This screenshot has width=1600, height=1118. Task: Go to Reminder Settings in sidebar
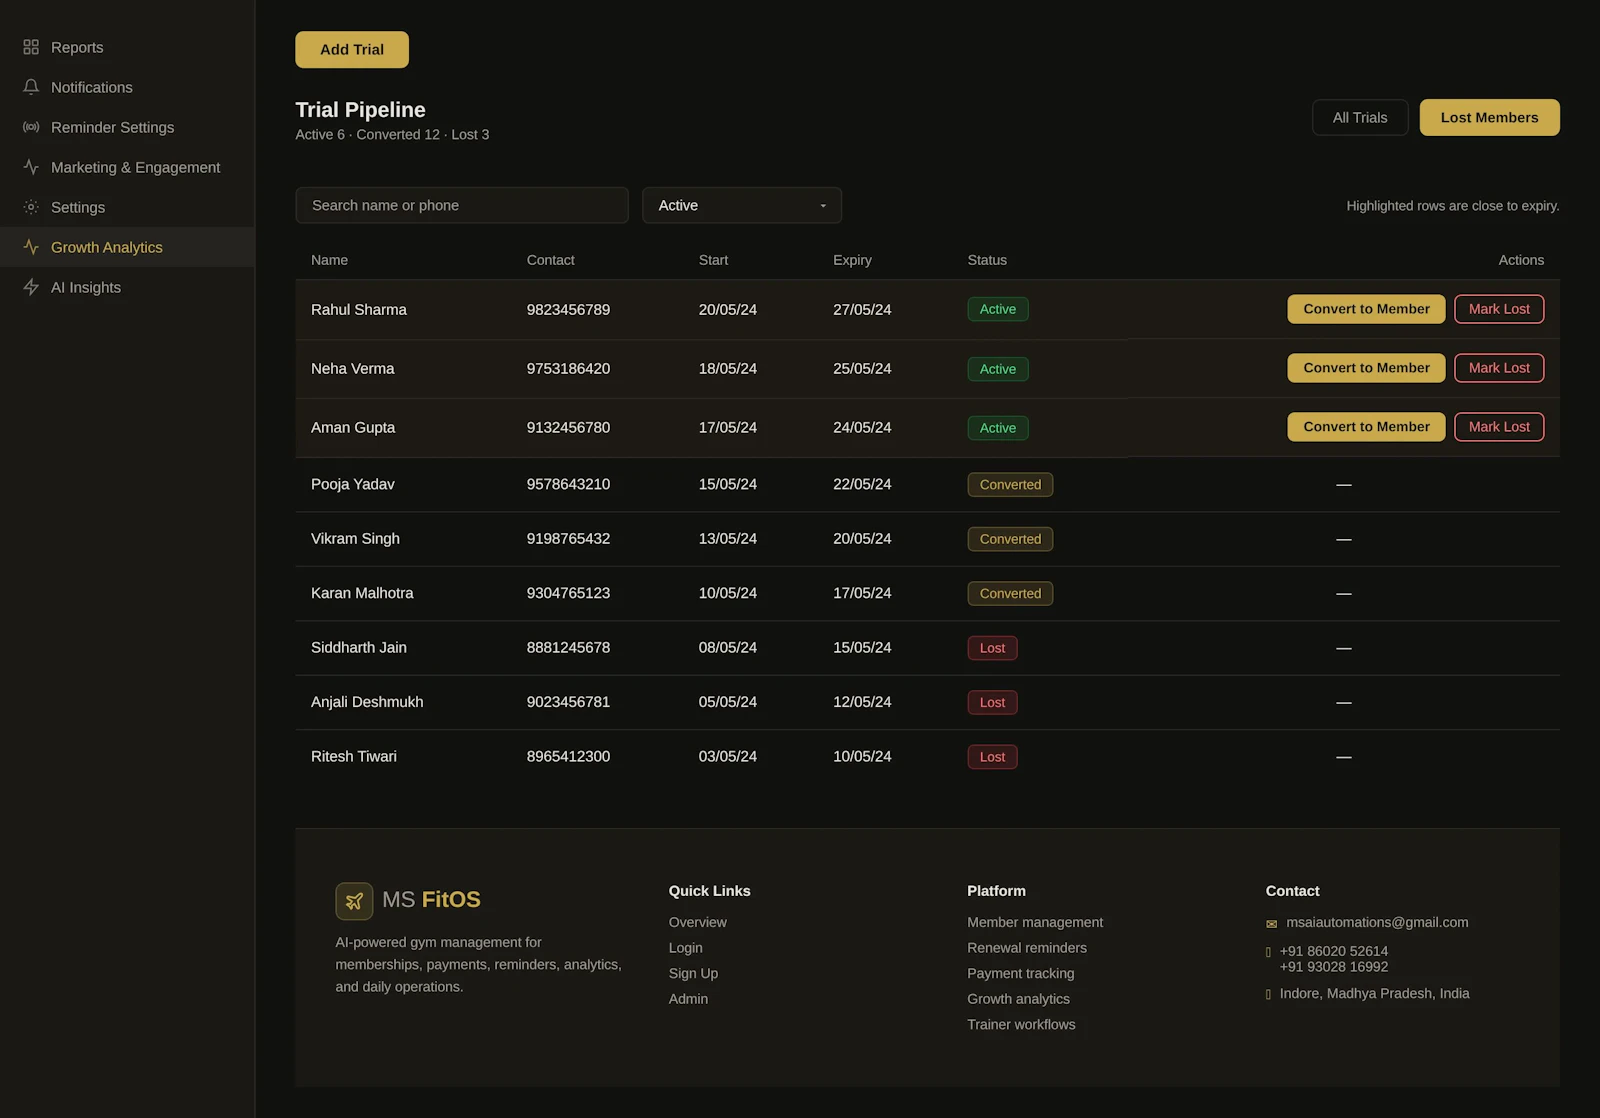tap(127, 127)
